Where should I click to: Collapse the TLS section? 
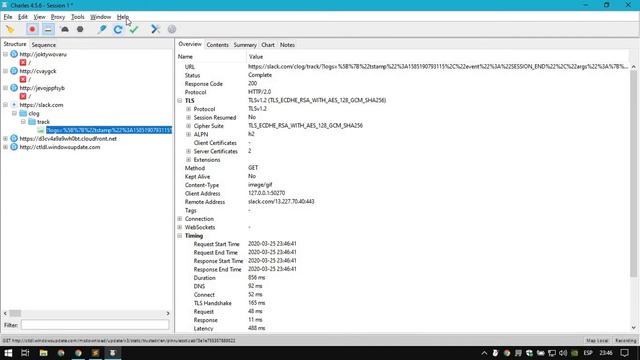click(x=180, y=100)
